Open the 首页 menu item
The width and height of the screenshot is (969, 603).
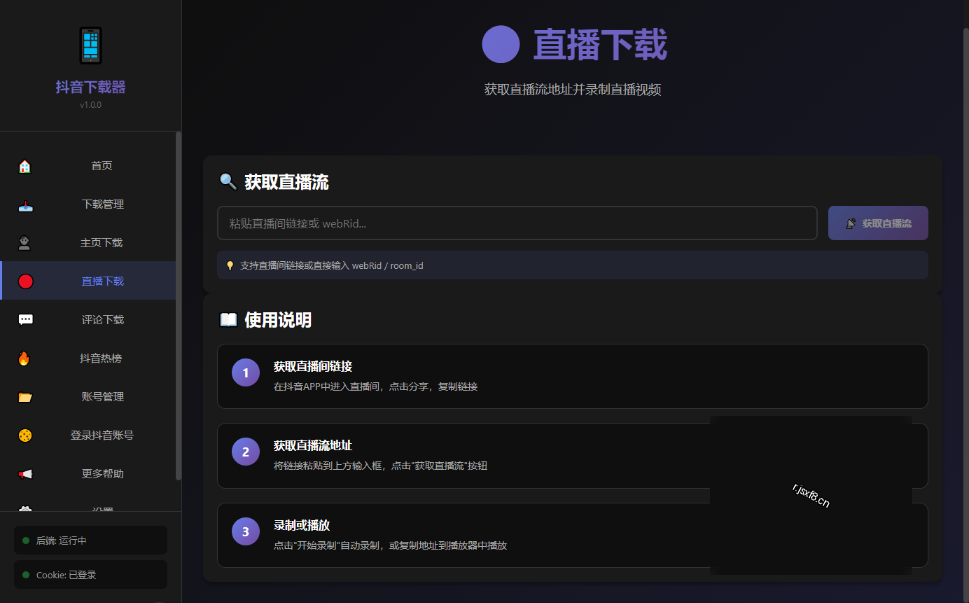88,166
